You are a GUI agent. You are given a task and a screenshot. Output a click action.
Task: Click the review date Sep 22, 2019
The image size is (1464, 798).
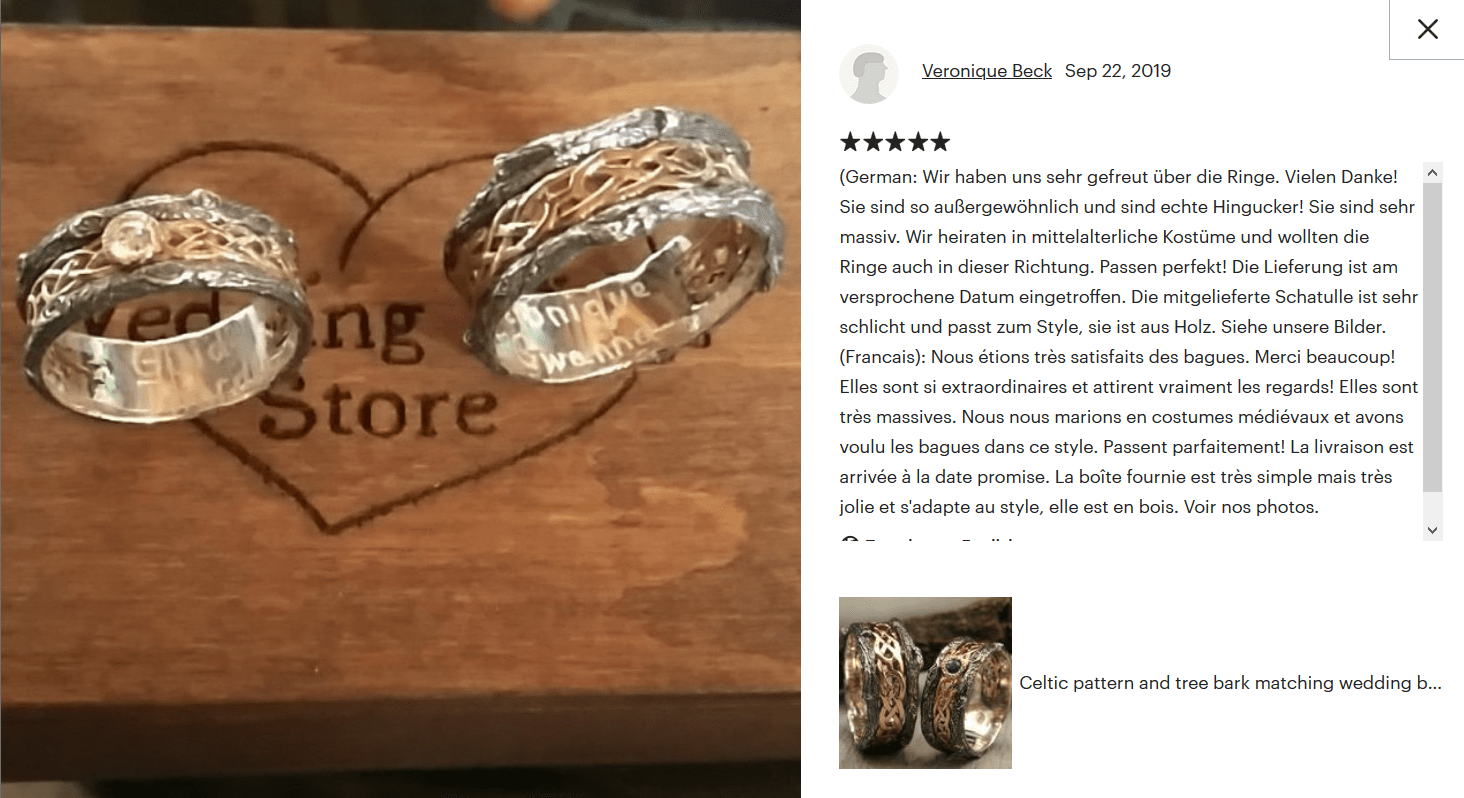coord(1118,71)
